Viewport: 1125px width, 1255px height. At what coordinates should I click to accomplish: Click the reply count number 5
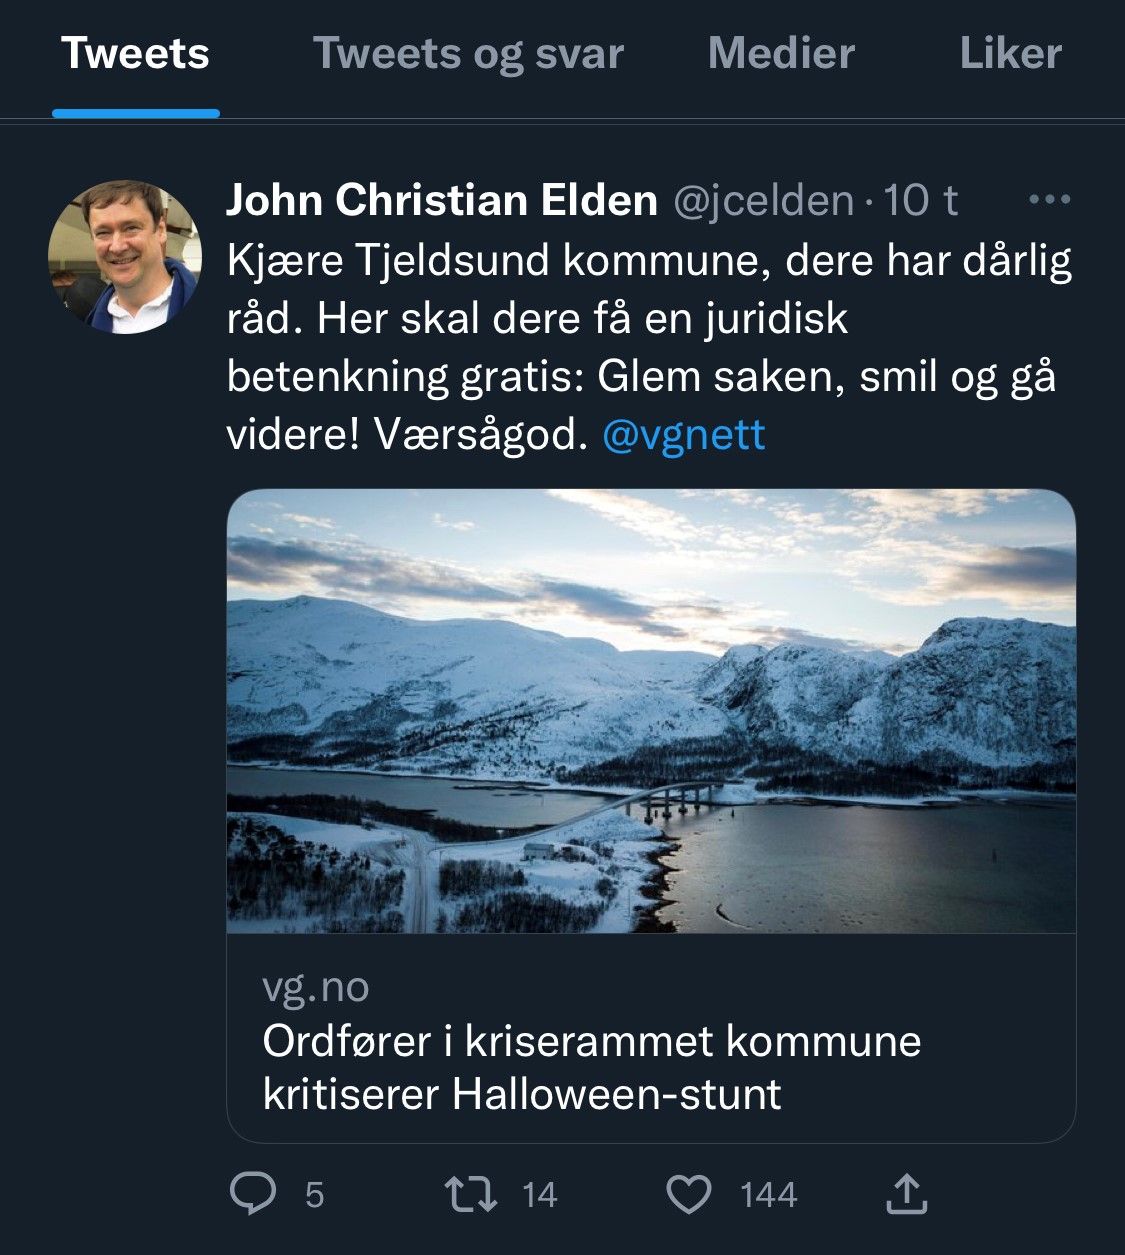[x=314, y=1195]
